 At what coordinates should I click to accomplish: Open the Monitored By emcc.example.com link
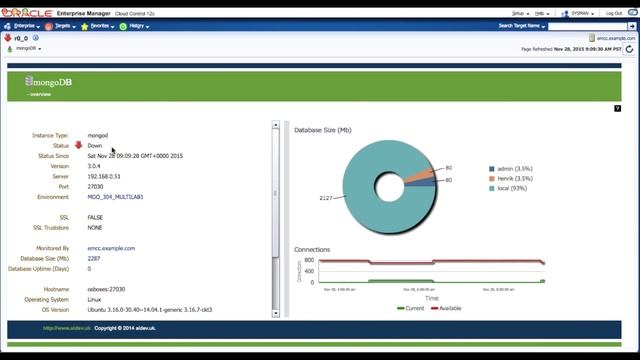click(x=111, y=248)
